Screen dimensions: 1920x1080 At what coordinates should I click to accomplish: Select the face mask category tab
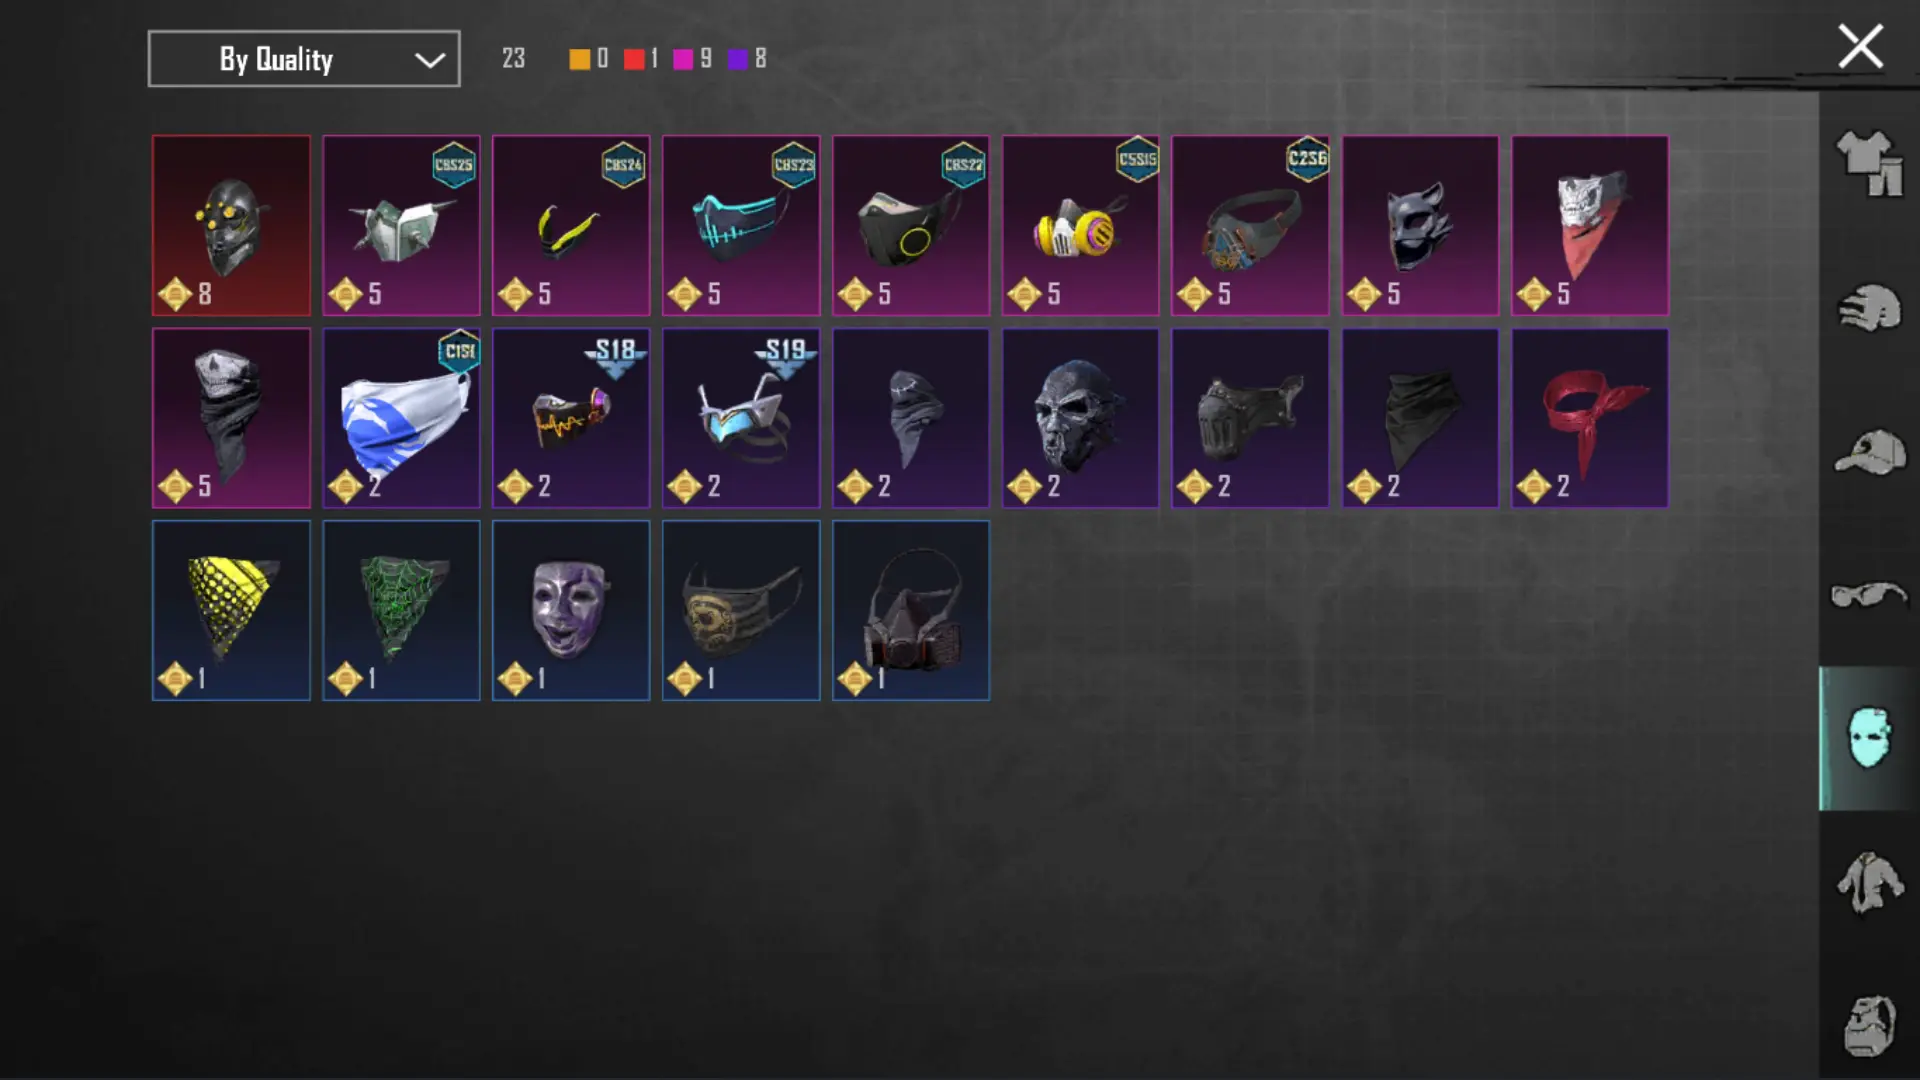[1868, 738]
